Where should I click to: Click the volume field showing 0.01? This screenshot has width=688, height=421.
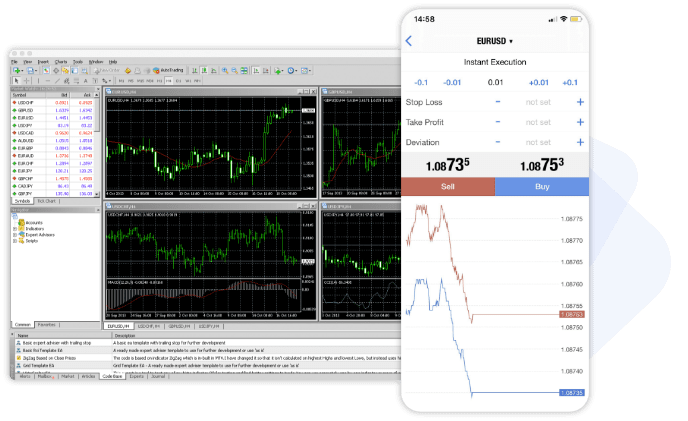coord(495,82)
